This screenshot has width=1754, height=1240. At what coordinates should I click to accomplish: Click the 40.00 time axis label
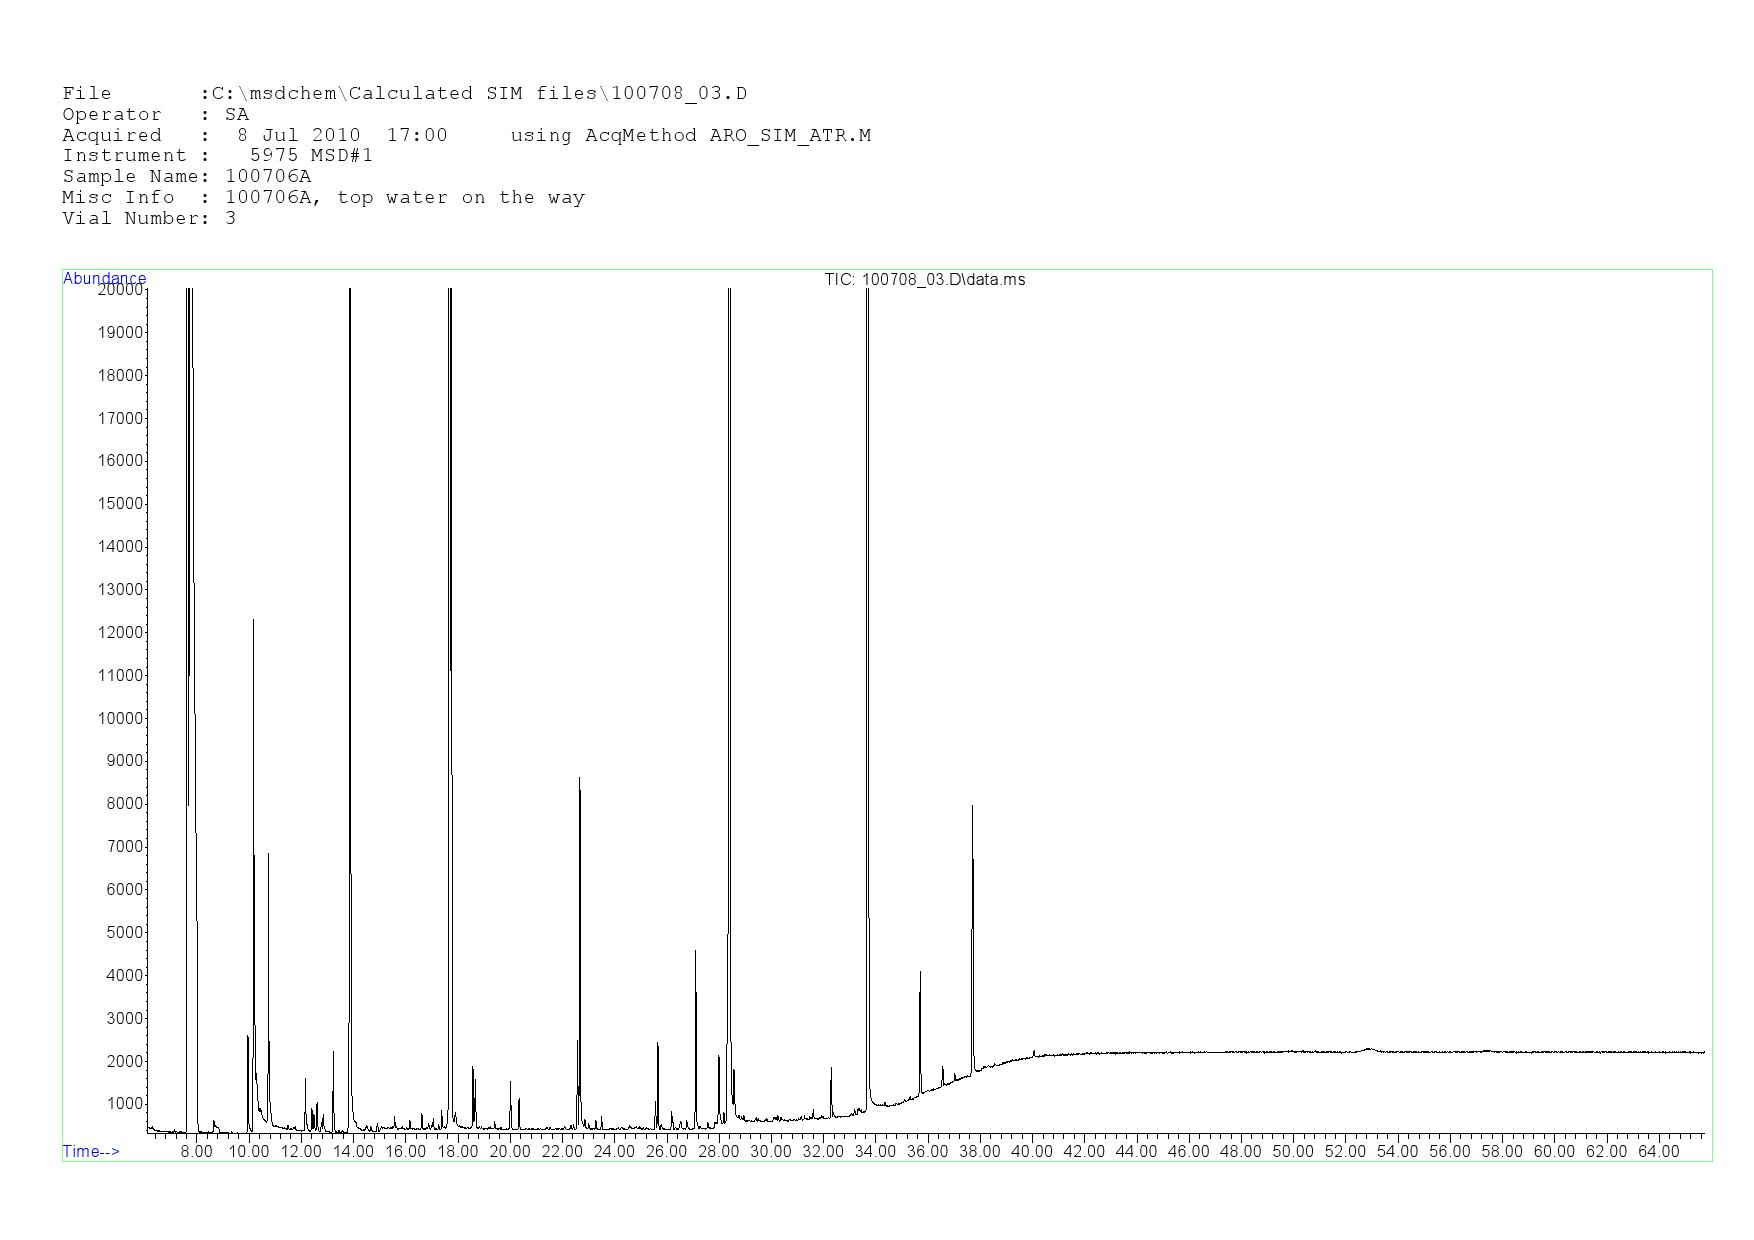1031,1152
